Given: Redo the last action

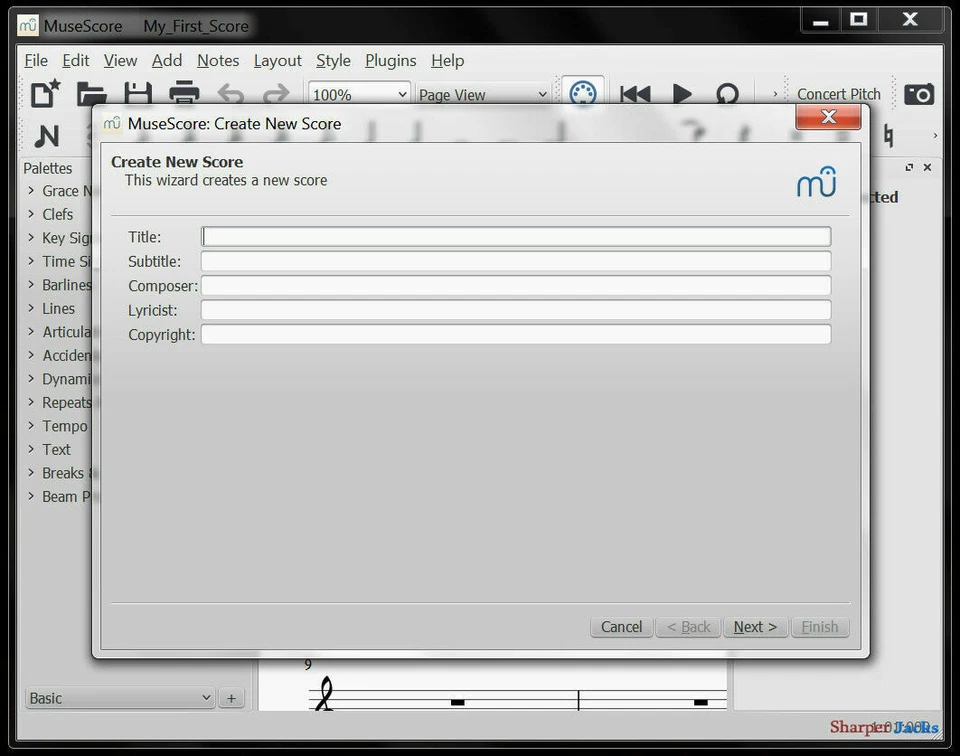Looking at the screenshot, I should (x=274, y=92).
